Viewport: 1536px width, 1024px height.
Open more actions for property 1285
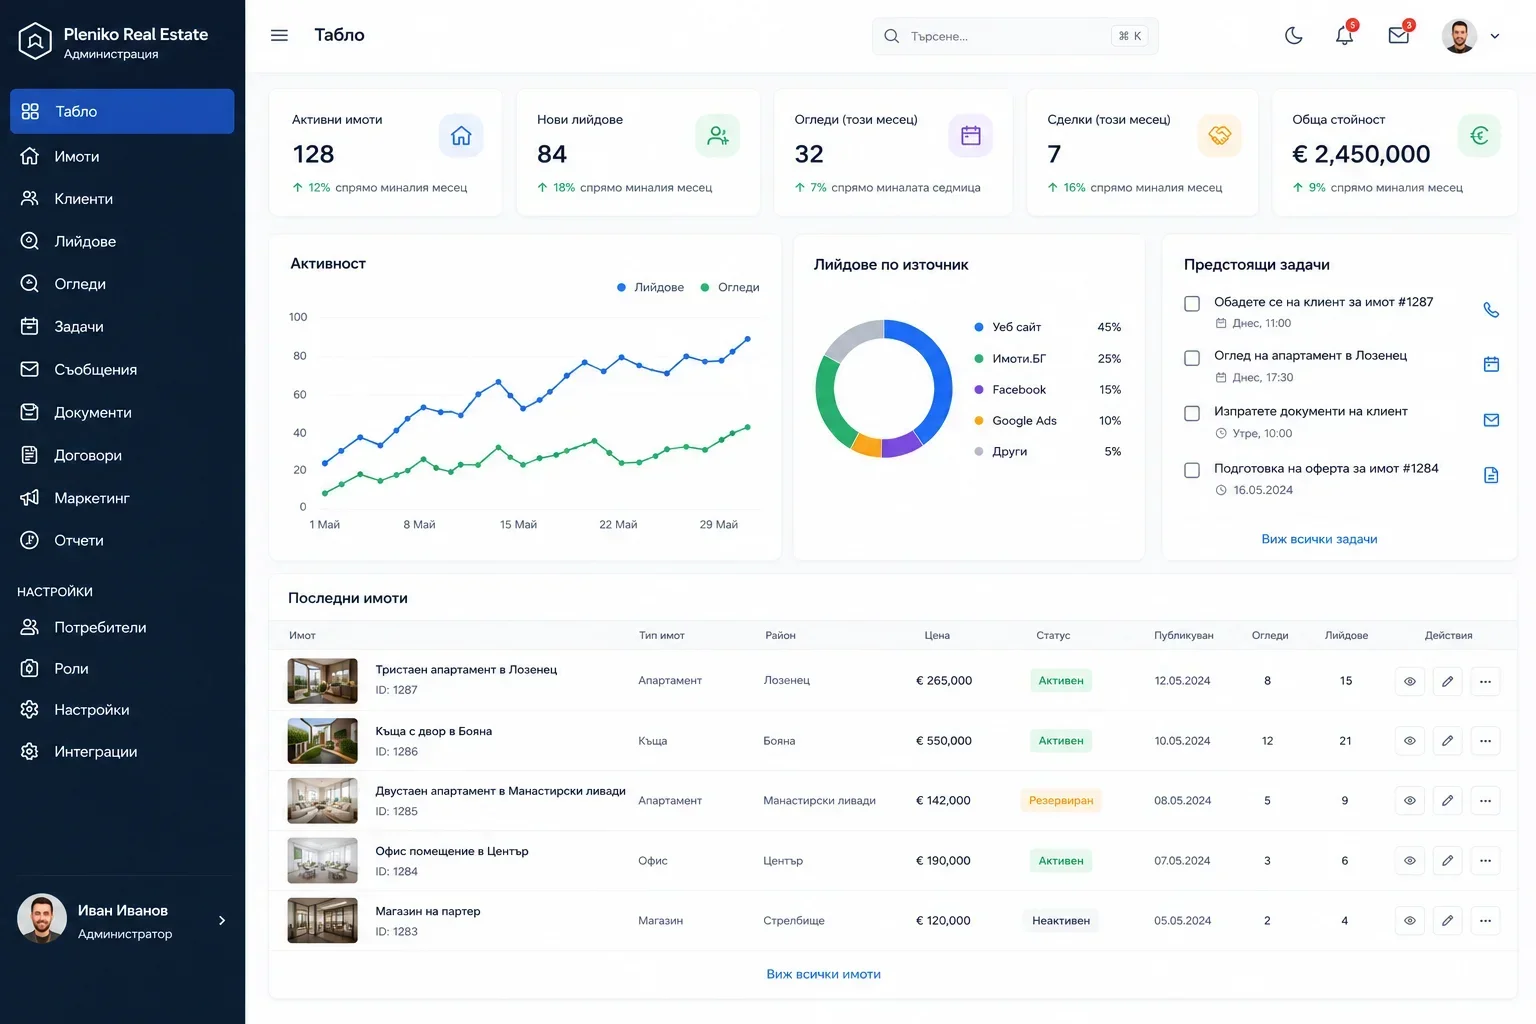coord(1485,801)
